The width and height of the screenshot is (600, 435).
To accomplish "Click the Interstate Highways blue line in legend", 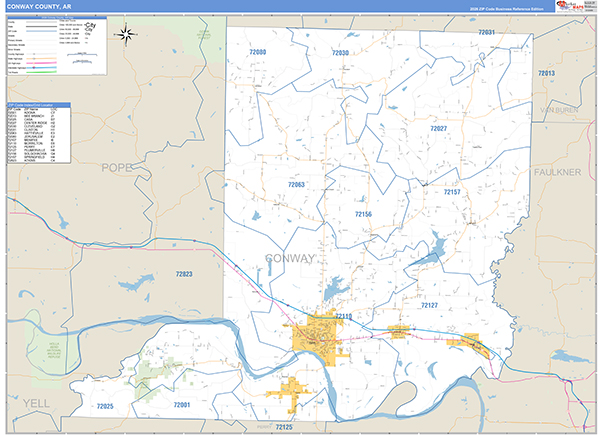I will click(x=41, y=68).
